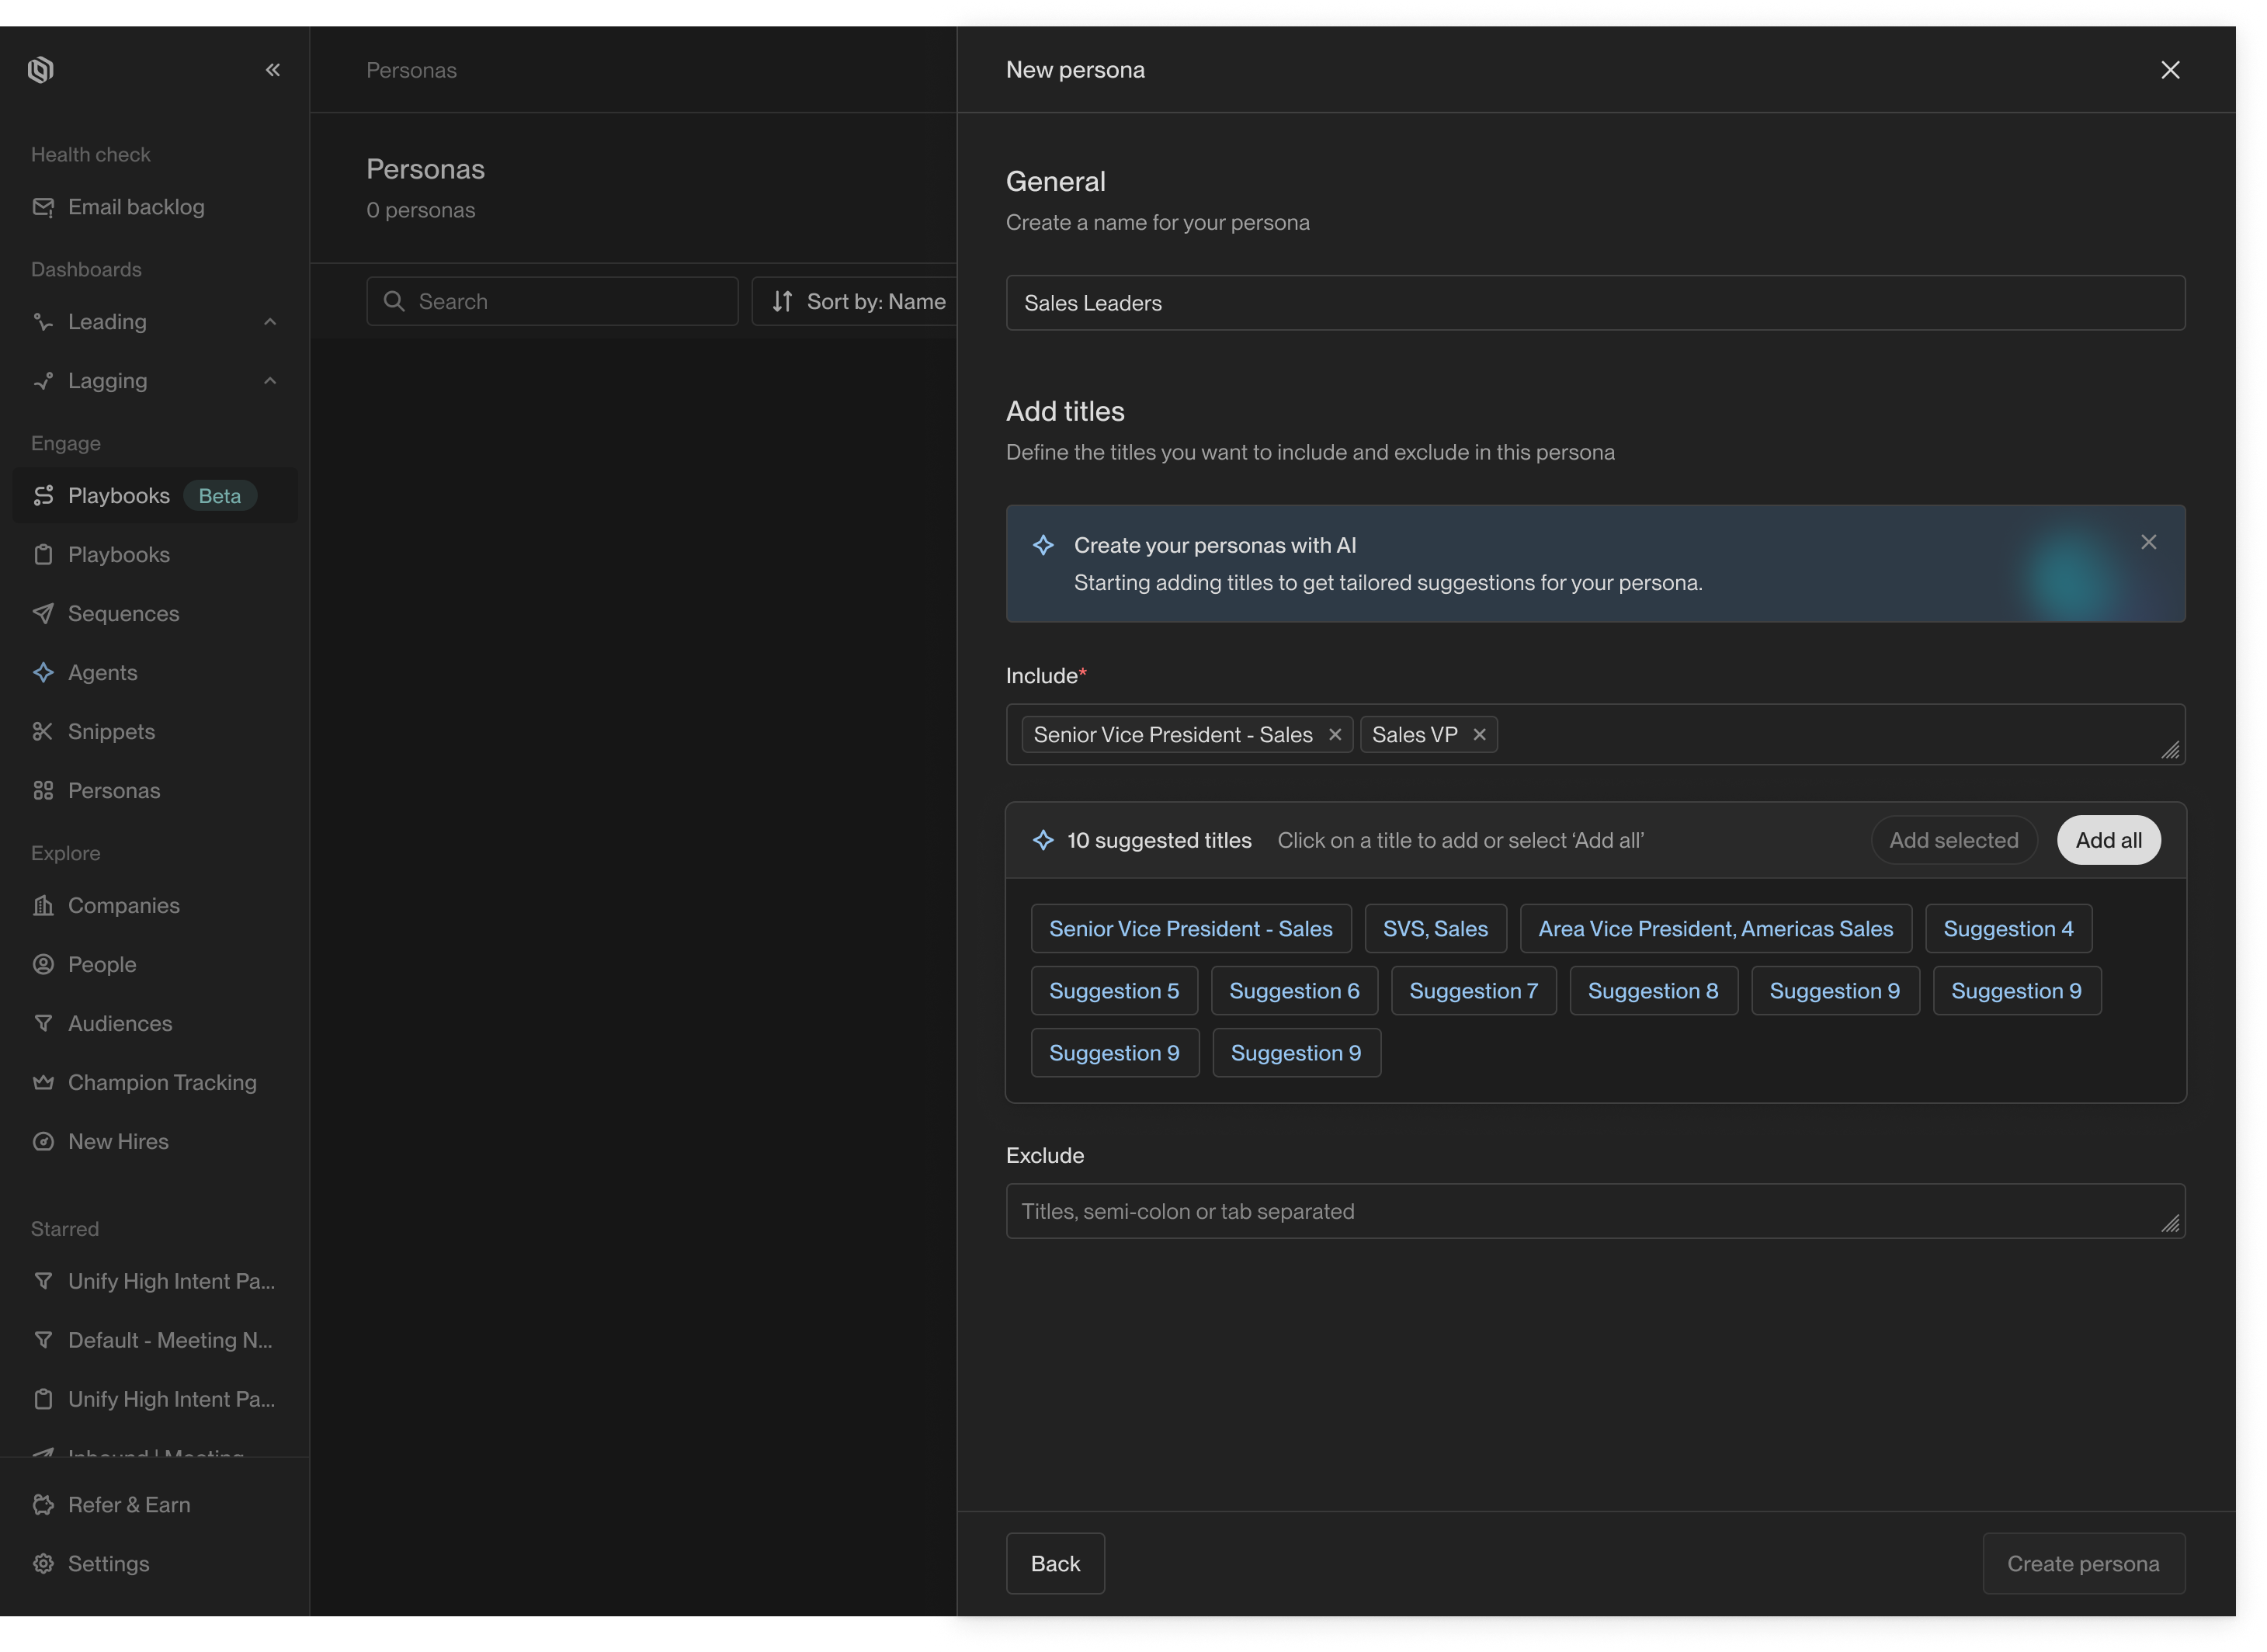Click the Settings gear icon
Screen dimensions: 2267x1652
coord(43,1563)
